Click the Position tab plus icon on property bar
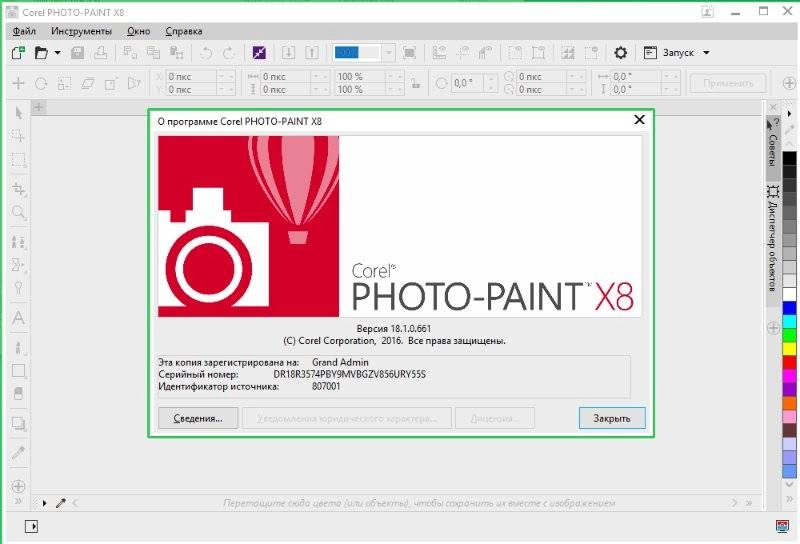The width and height of the screenshot is (800, 544). (x=18, y=83)
